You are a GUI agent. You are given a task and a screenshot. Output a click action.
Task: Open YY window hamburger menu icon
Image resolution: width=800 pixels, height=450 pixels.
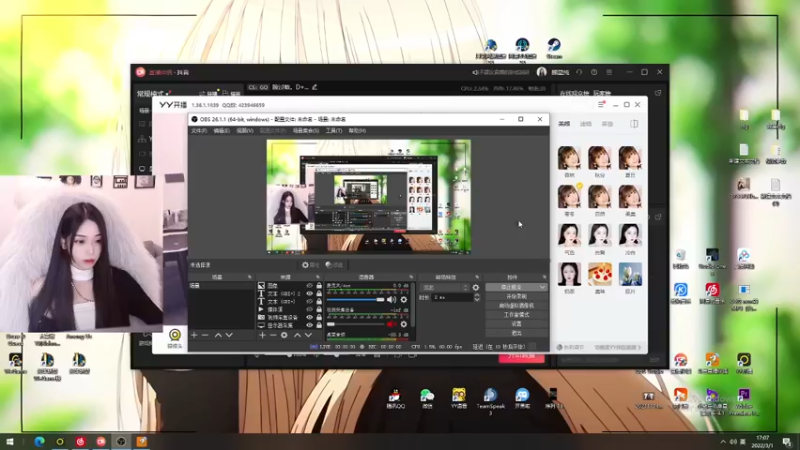pos(601,105)
